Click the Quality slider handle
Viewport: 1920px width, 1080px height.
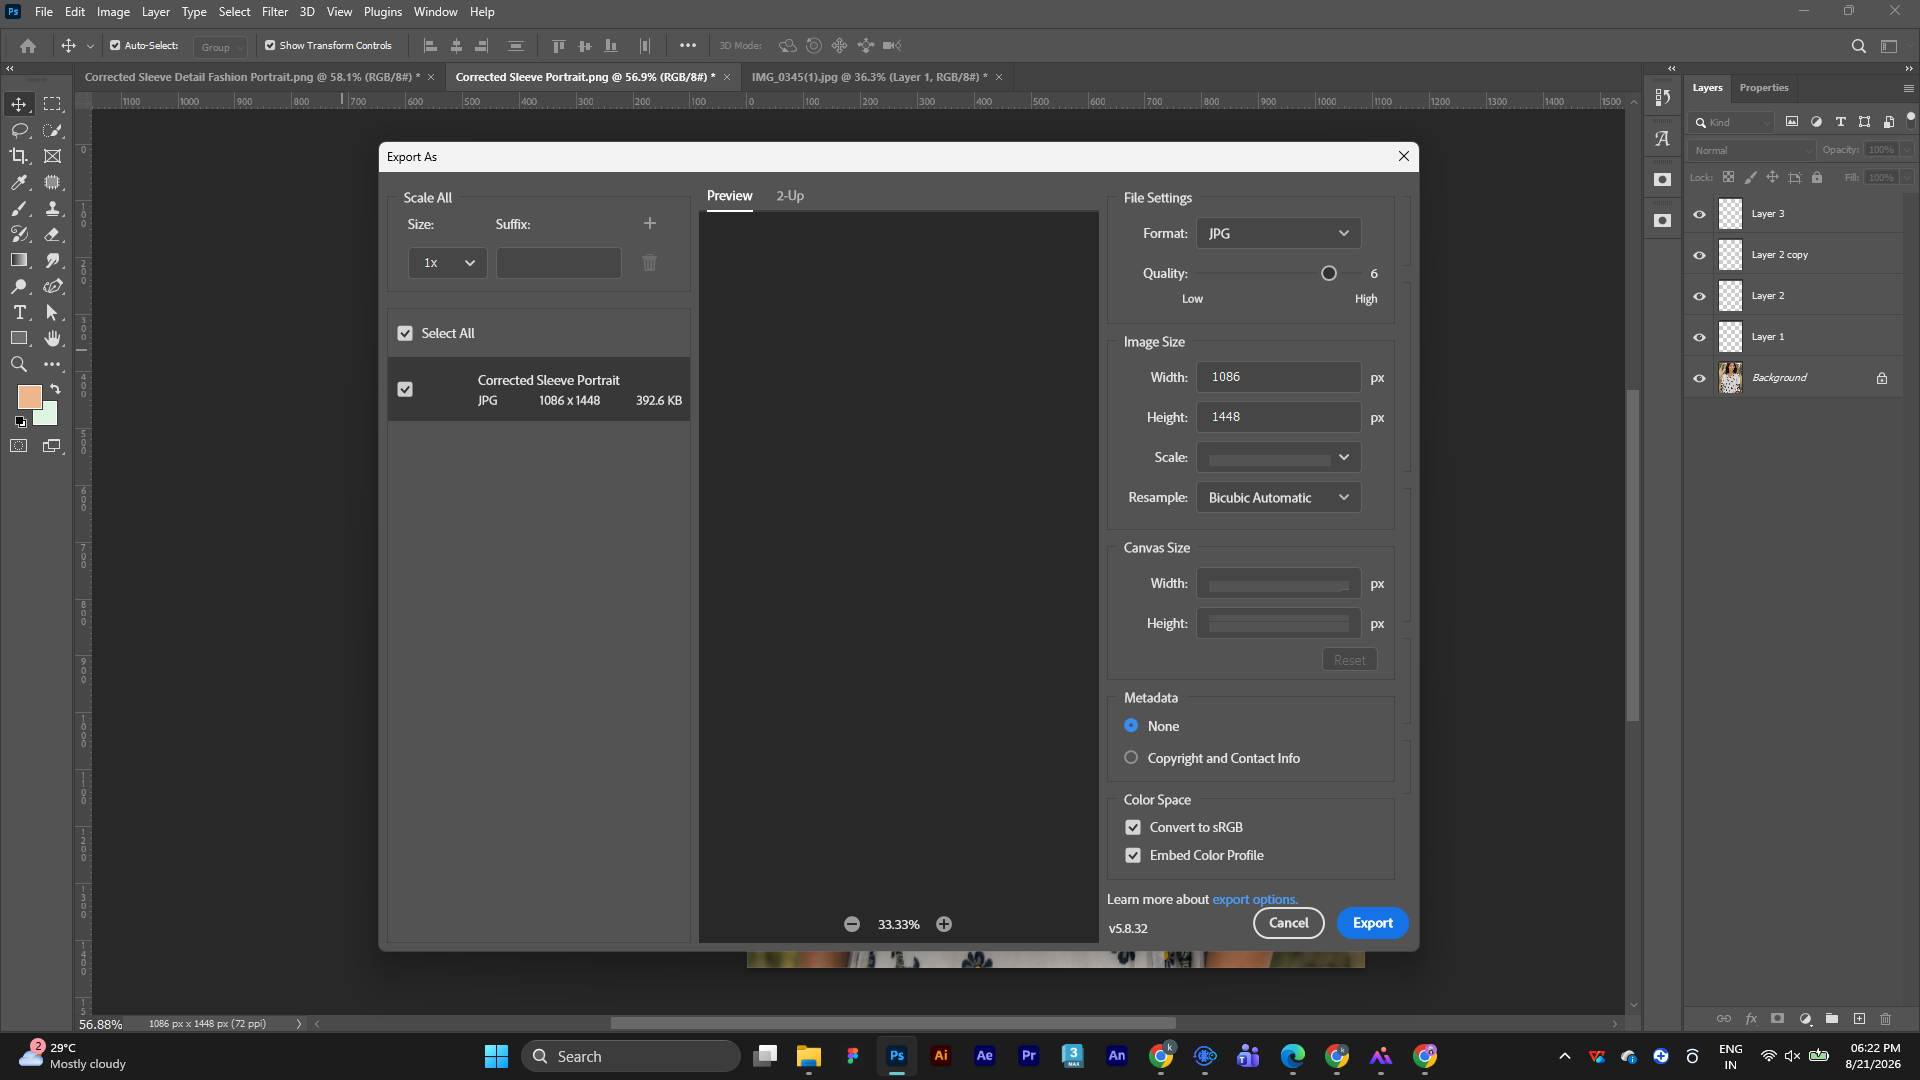click(1329, 273)
